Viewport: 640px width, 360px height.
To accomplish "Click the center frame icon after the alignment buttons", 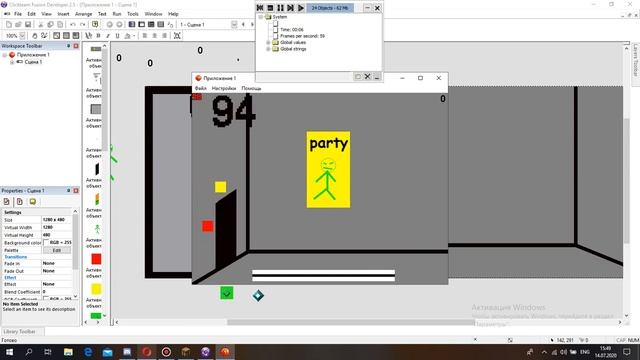I will [177, 36].
